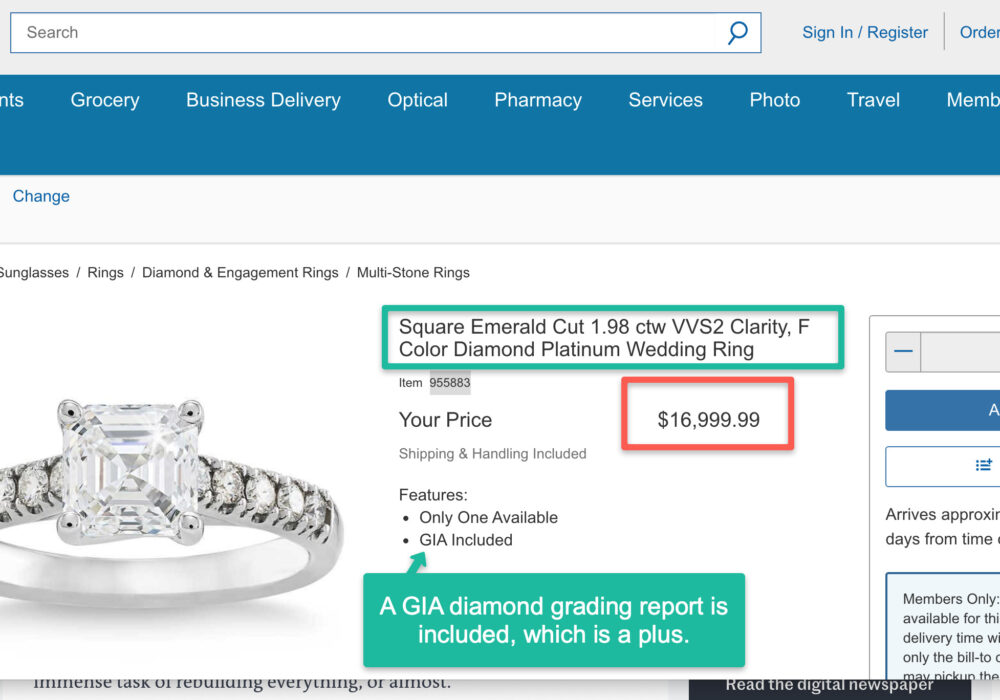Select the Multi-Stone Rings breadcrumb
The image size is (1000, 700).
pos(413,272)
